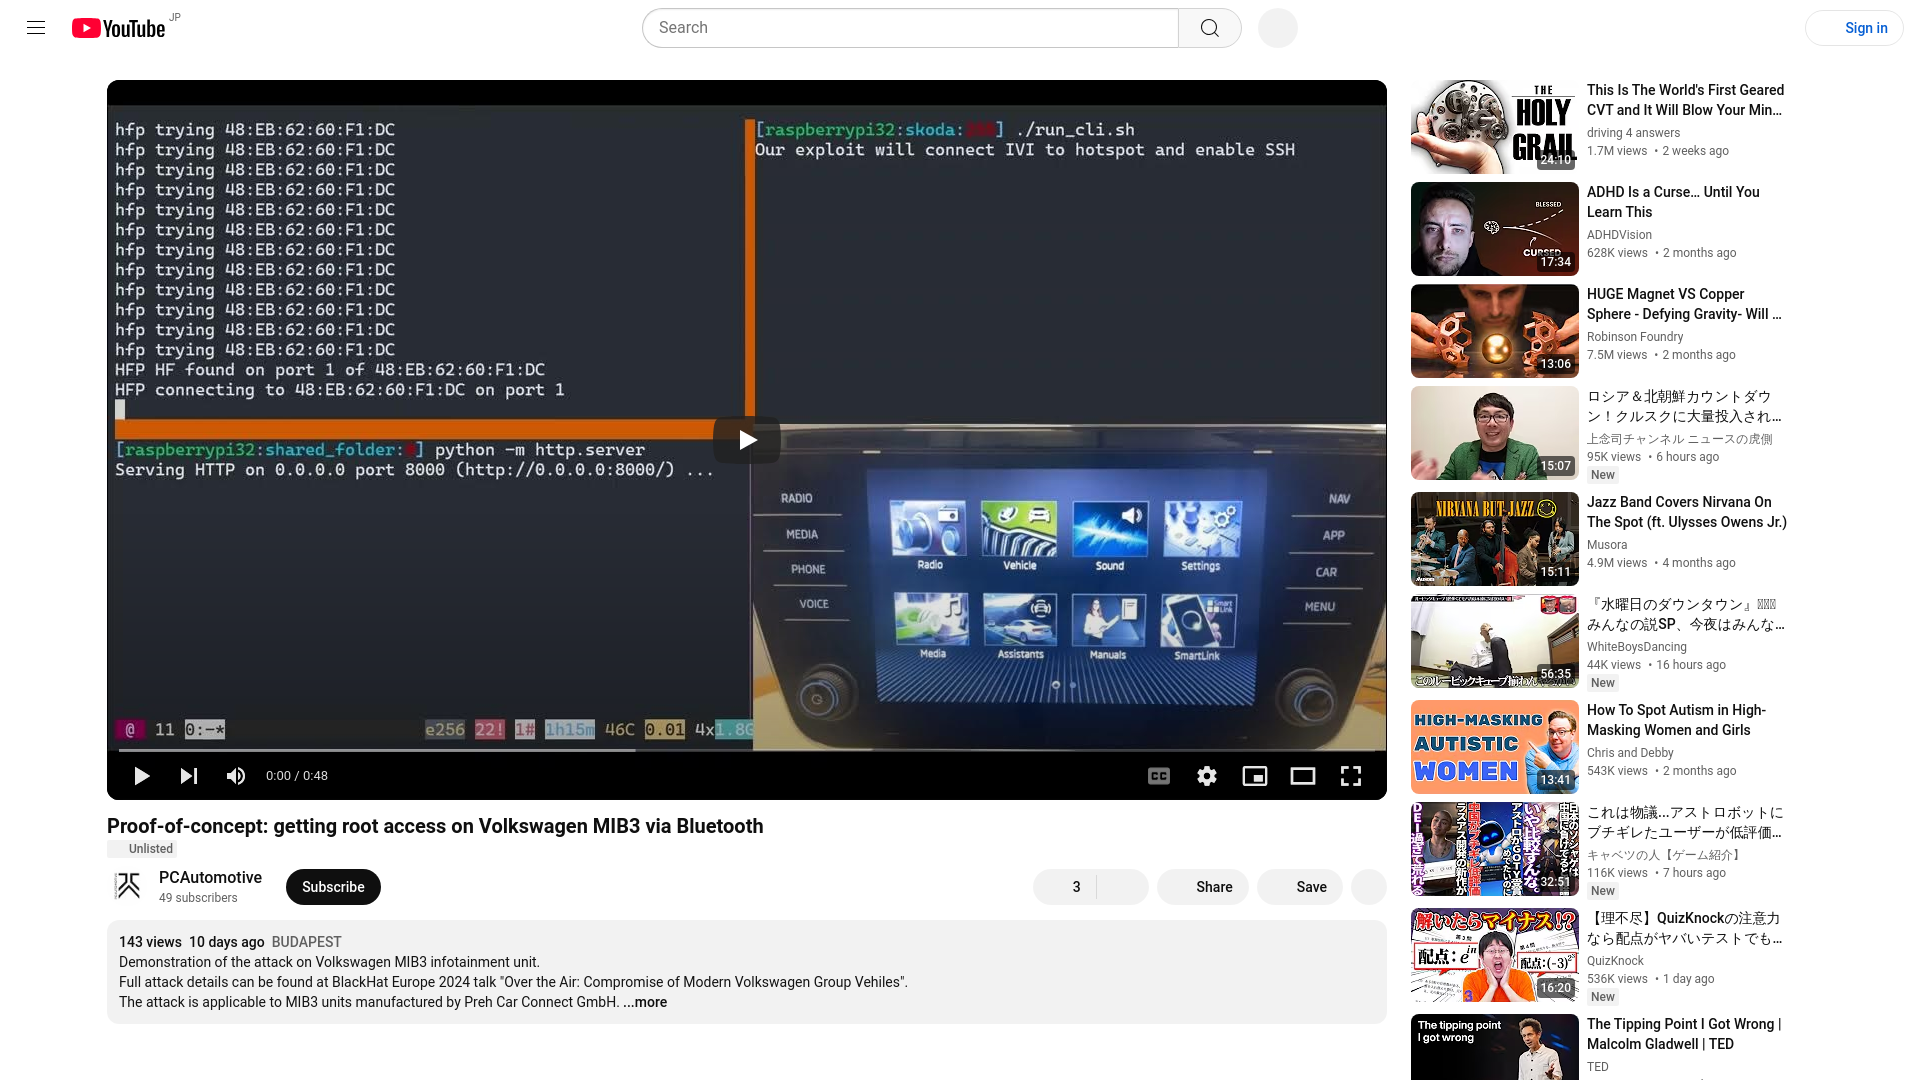The image size is (1920, 1080).
Task: Play the video with center play button
Action: (x=747, y=440)
